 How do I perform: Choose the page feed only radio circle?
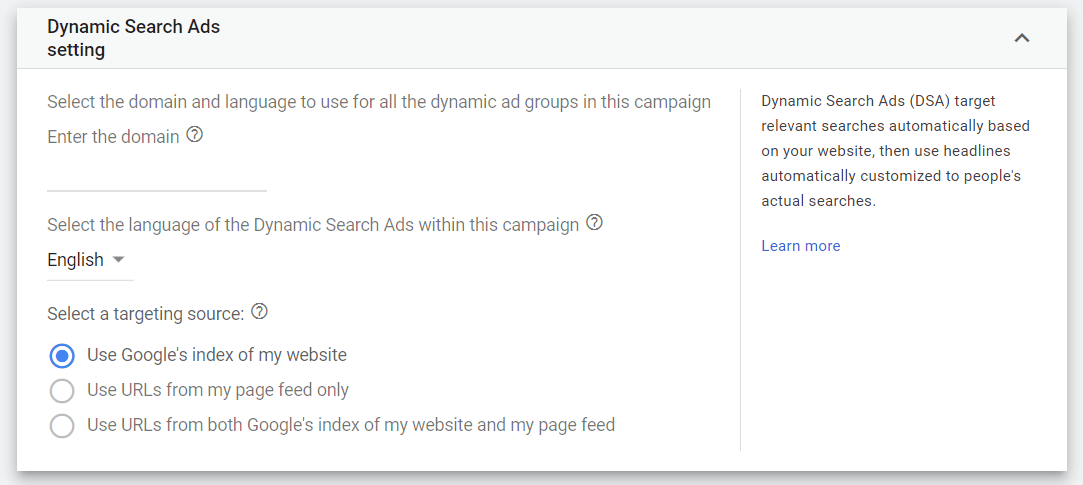click(x=62, y=391)
